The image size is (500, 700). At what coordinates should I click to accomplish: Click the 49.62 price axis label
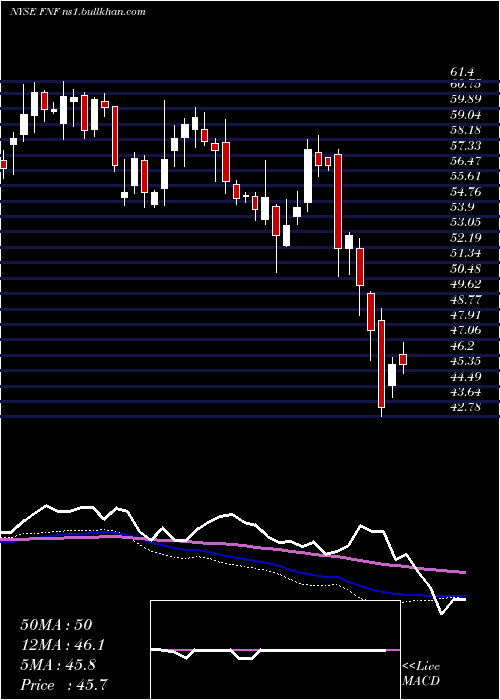[x=466, y=284]
